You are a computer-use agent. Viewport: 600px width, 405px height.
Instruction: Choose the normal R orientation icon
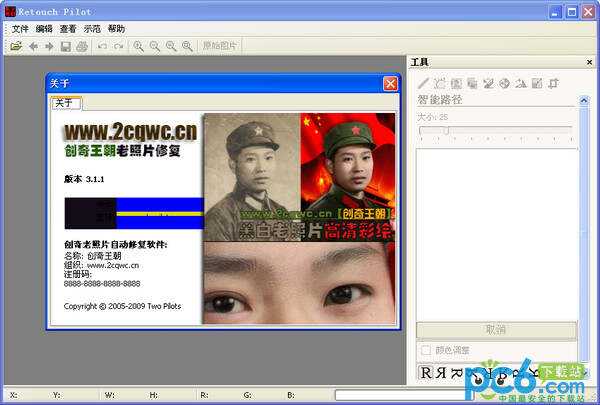click(x=426, y=372)
